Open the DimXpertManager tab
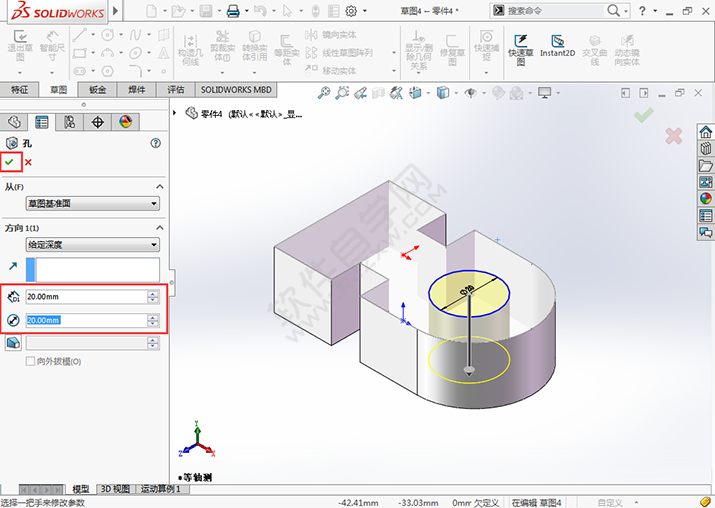 click(98, 122)
